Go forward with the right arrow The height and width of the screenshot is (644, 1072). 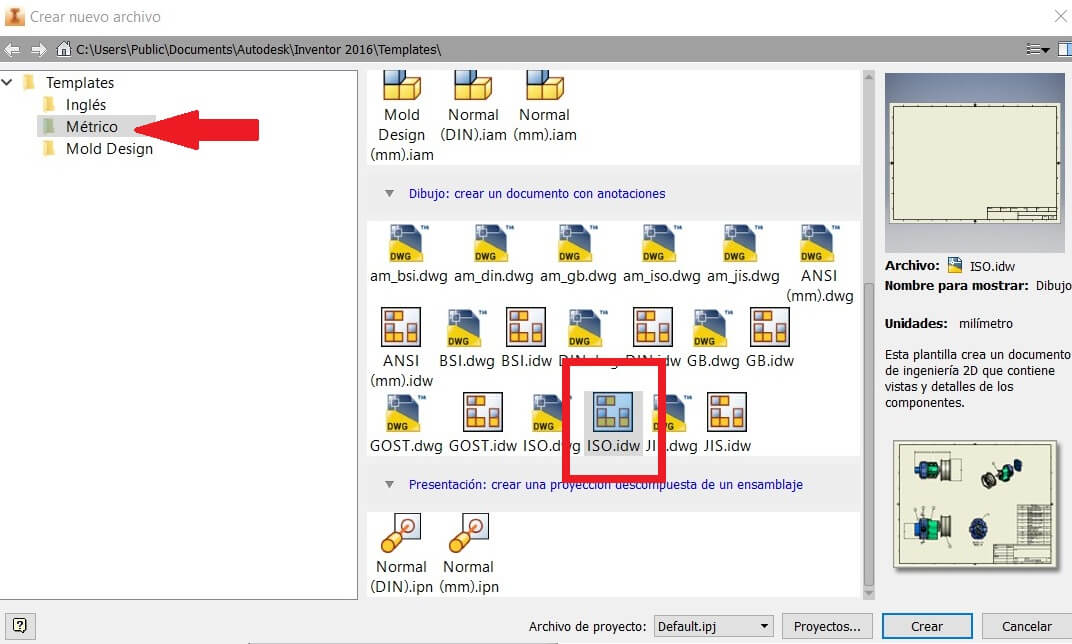point(38,49)
